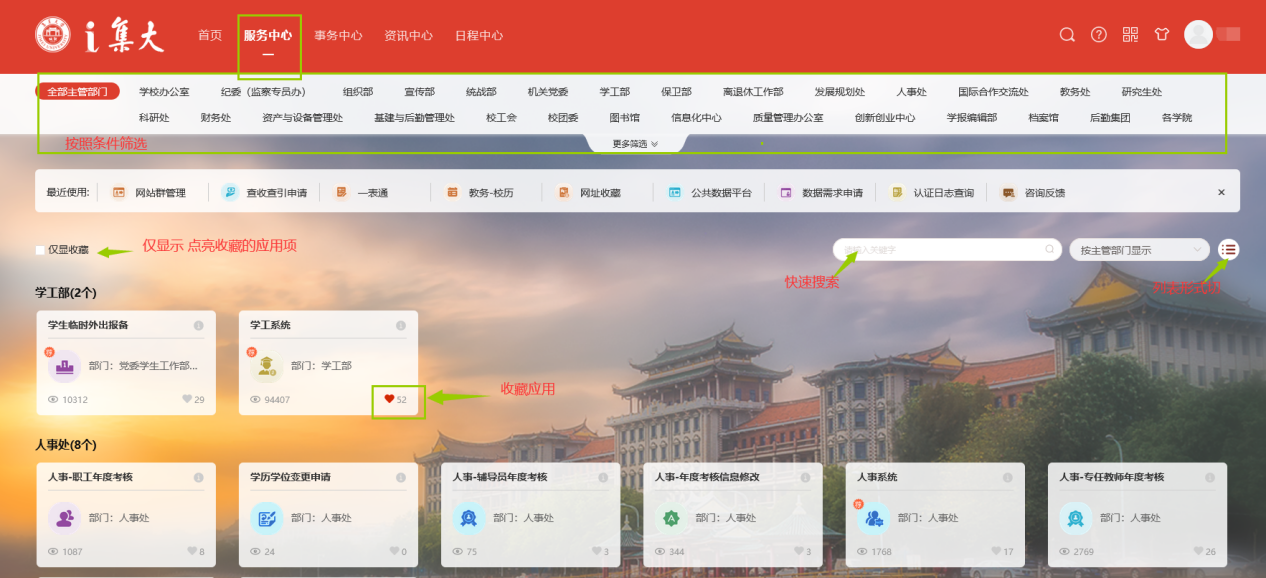Toggle the 仅显收藏 checkbox

40,250
